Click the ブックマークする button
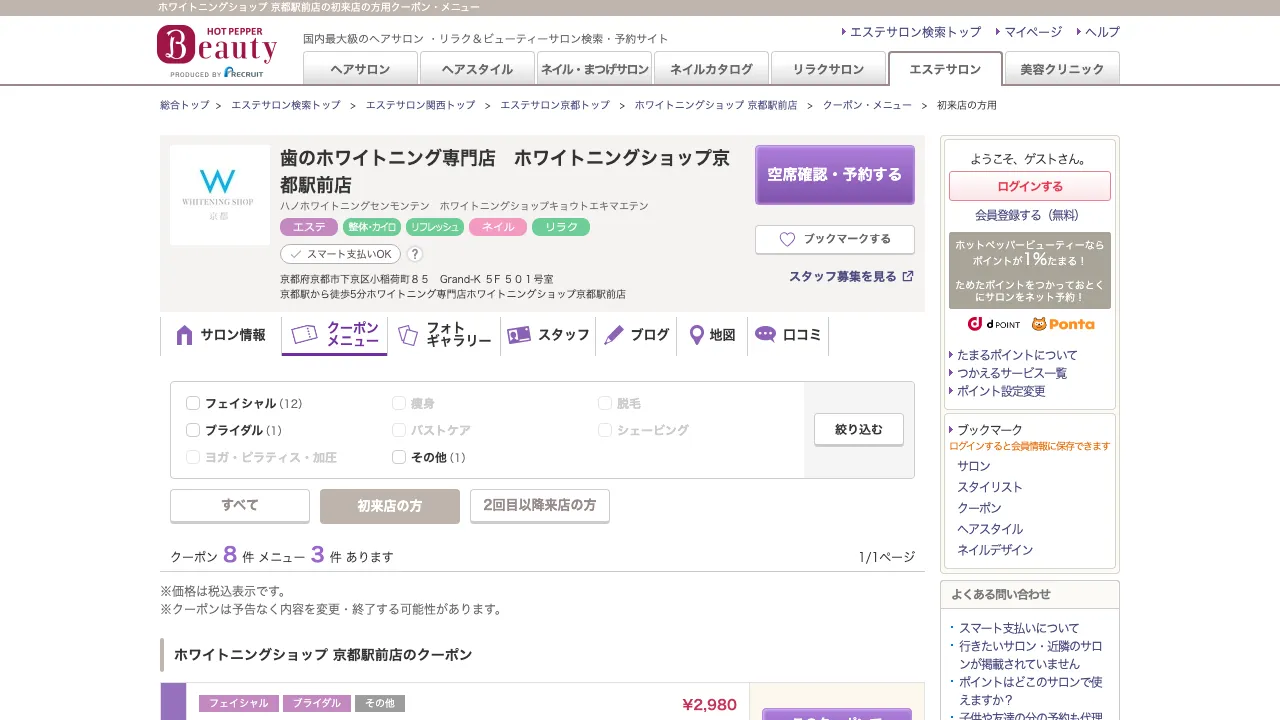1280x720 pixels. (835, 240)
